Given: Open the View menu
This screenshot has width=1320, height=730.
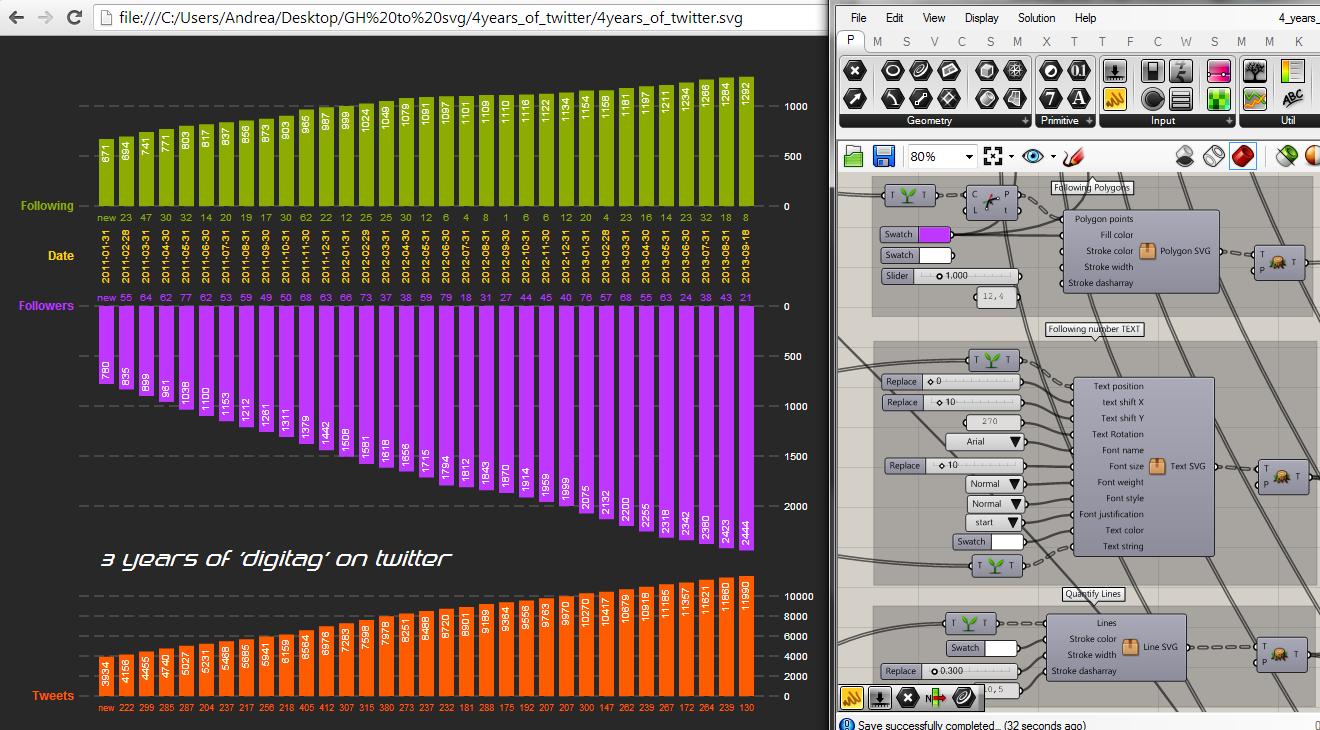Looking at the screenshot, I should pos(934,18).
